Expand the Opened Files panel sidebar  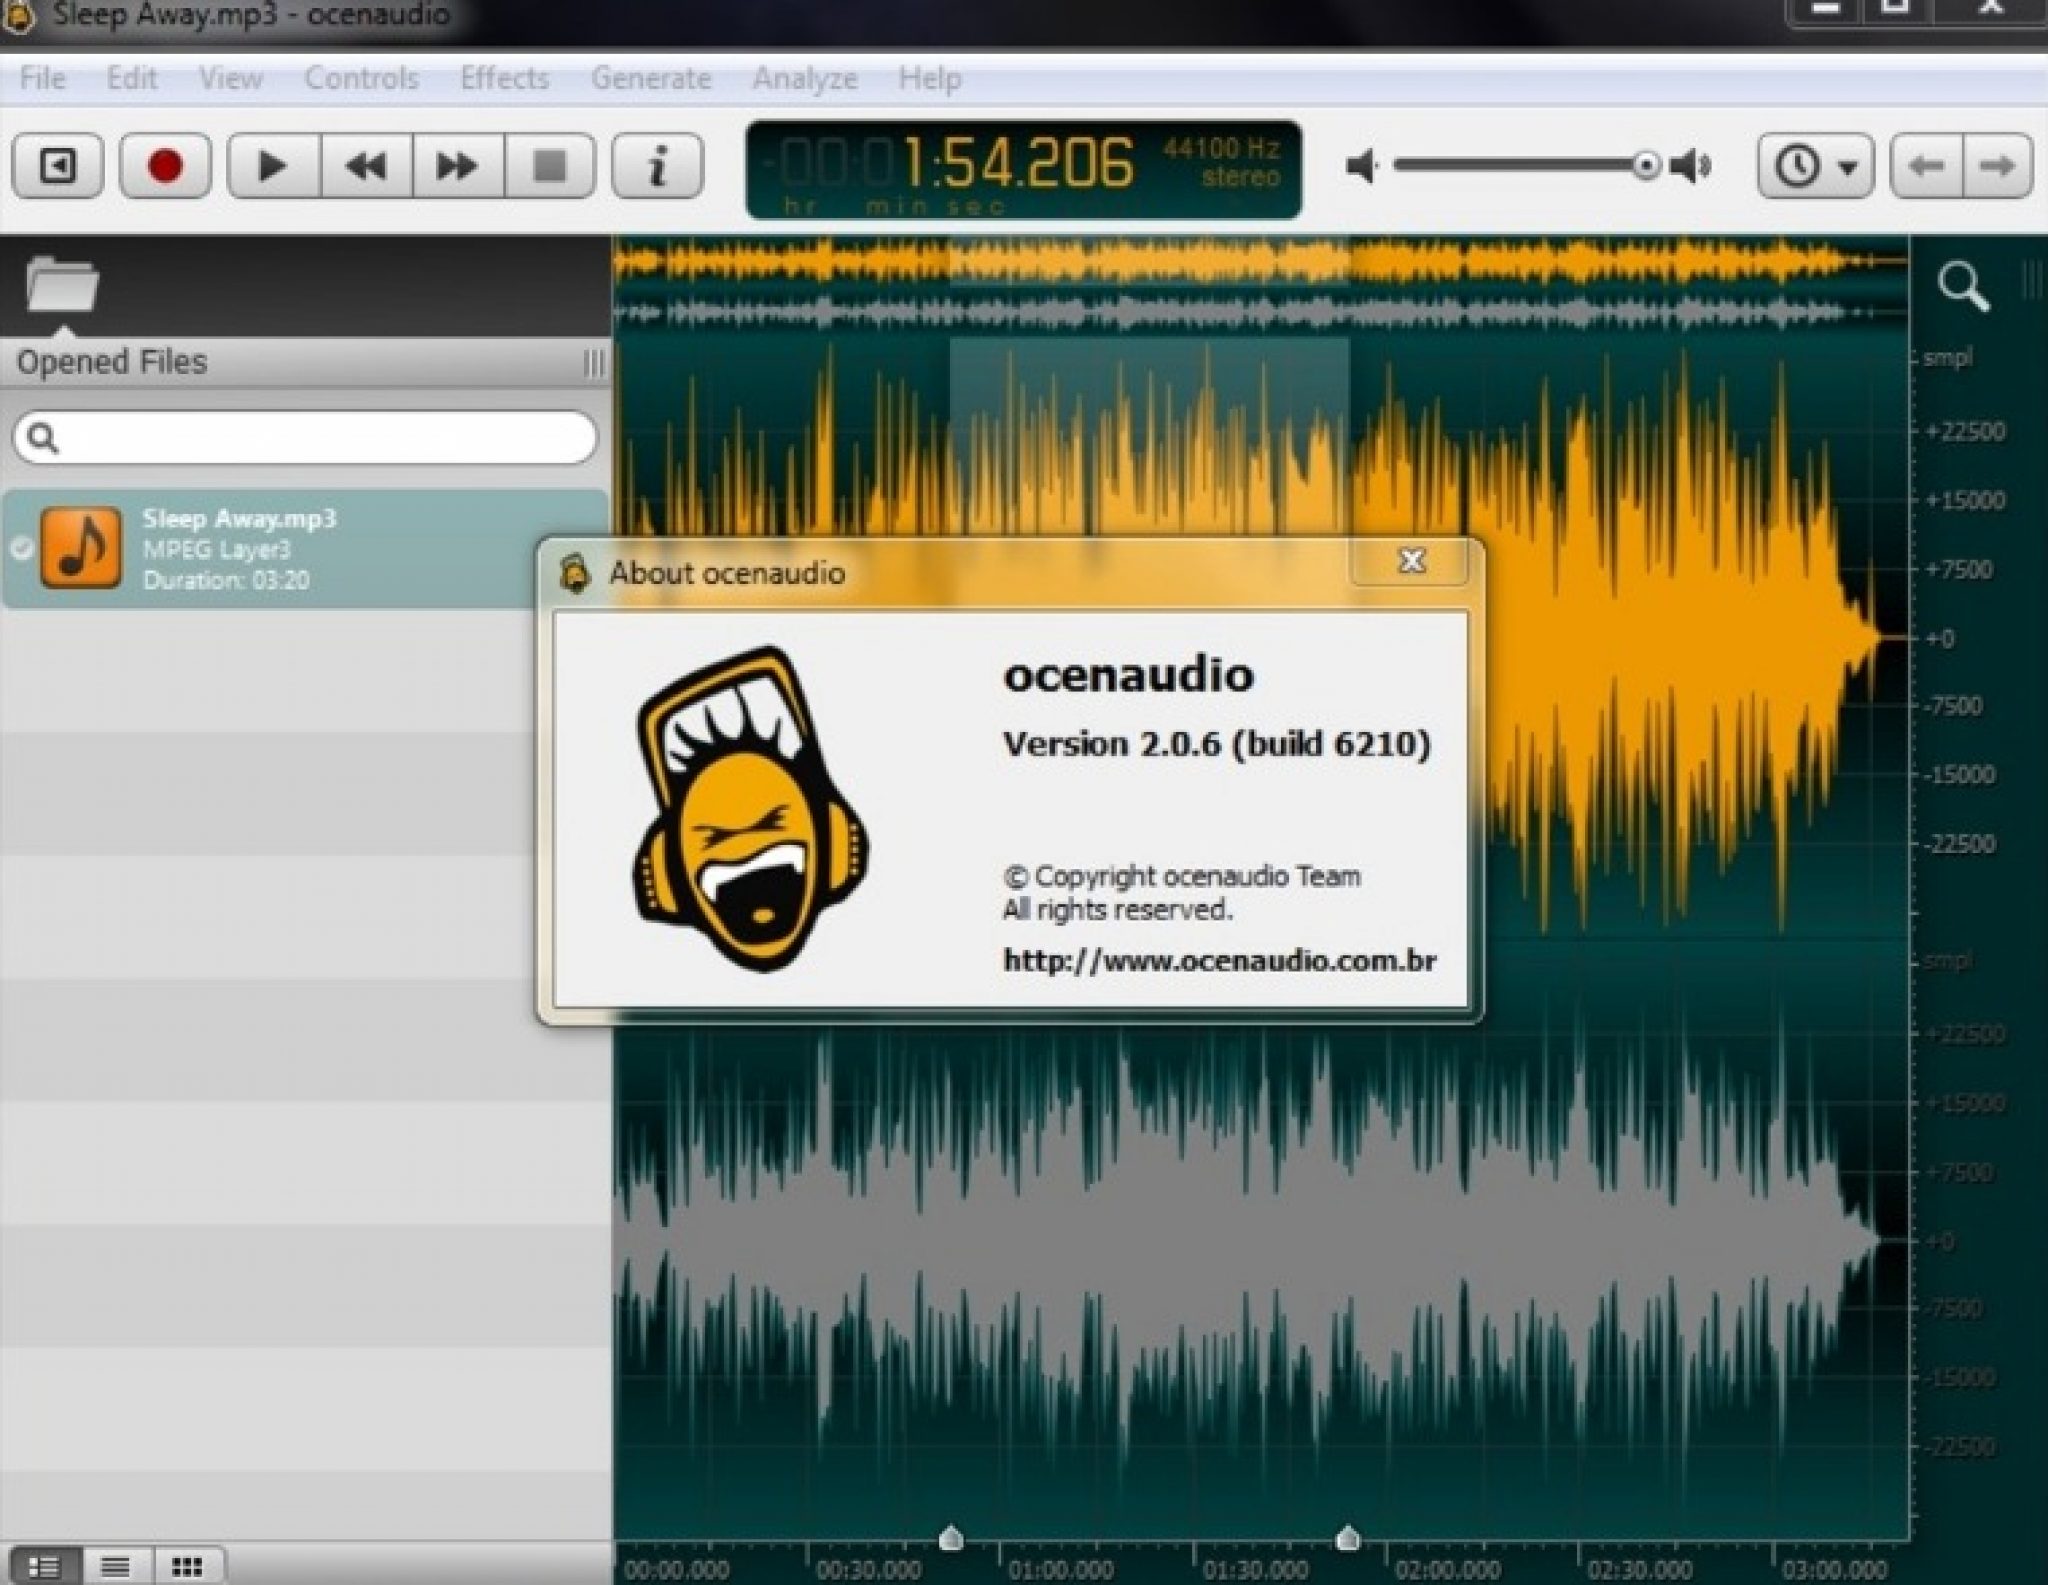[x=590, y=361]
